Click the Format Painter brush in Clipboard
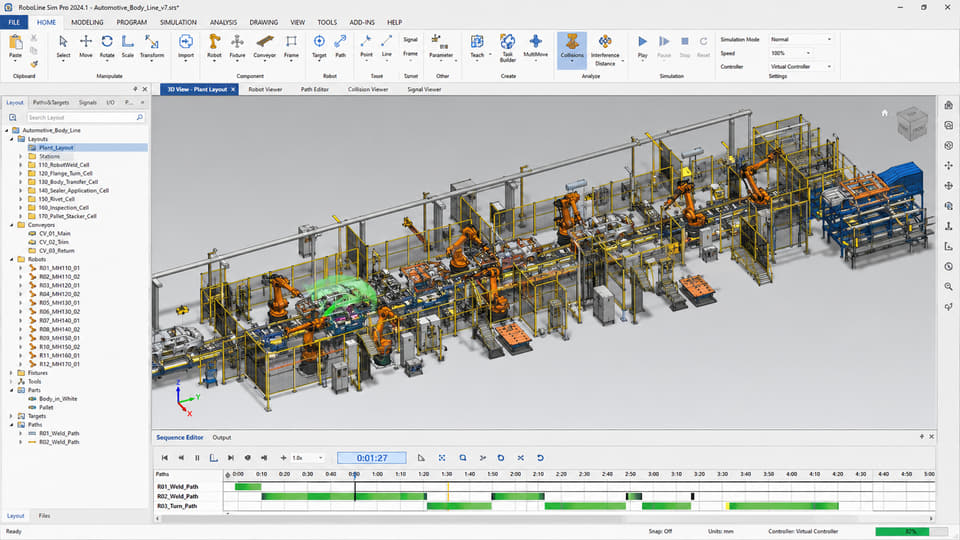960x540 pixels. [x=34, y=64]
